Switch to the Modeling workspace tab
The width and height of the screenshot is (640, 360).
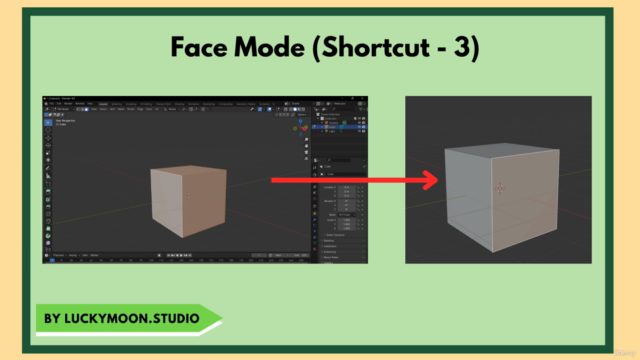[x=117, y=104]
